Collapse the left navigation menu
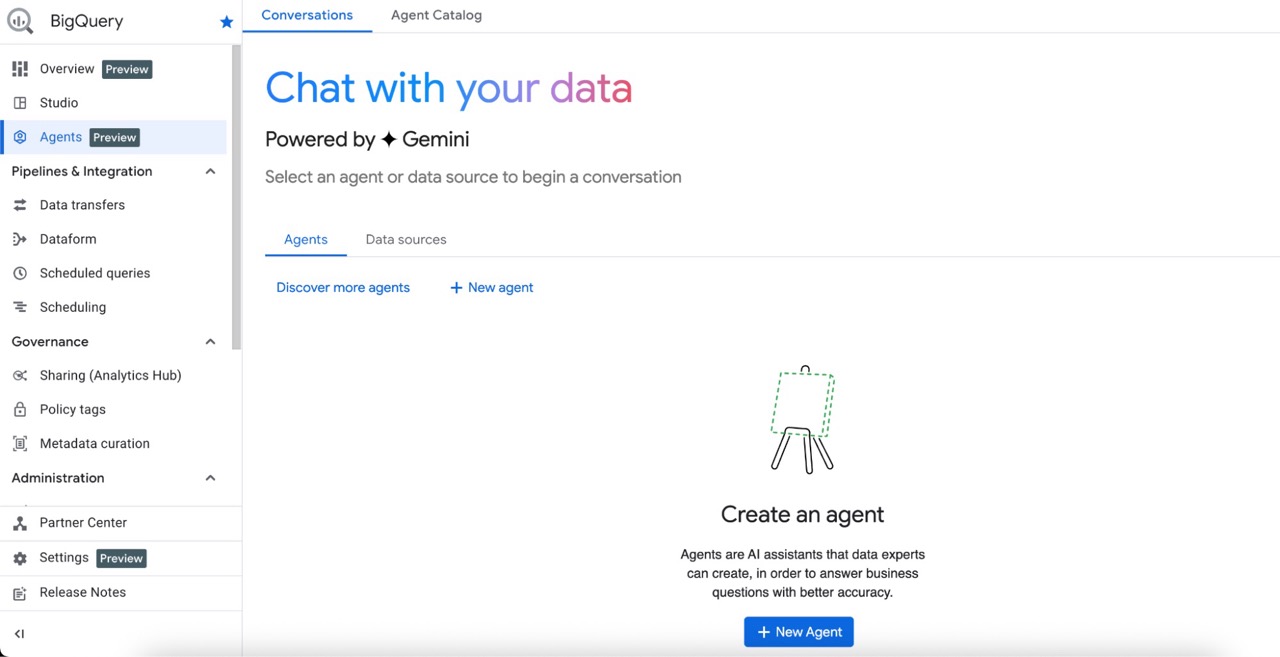Image resolution: width=1280 pixels, height=657 pixels. tap(20, 634)
